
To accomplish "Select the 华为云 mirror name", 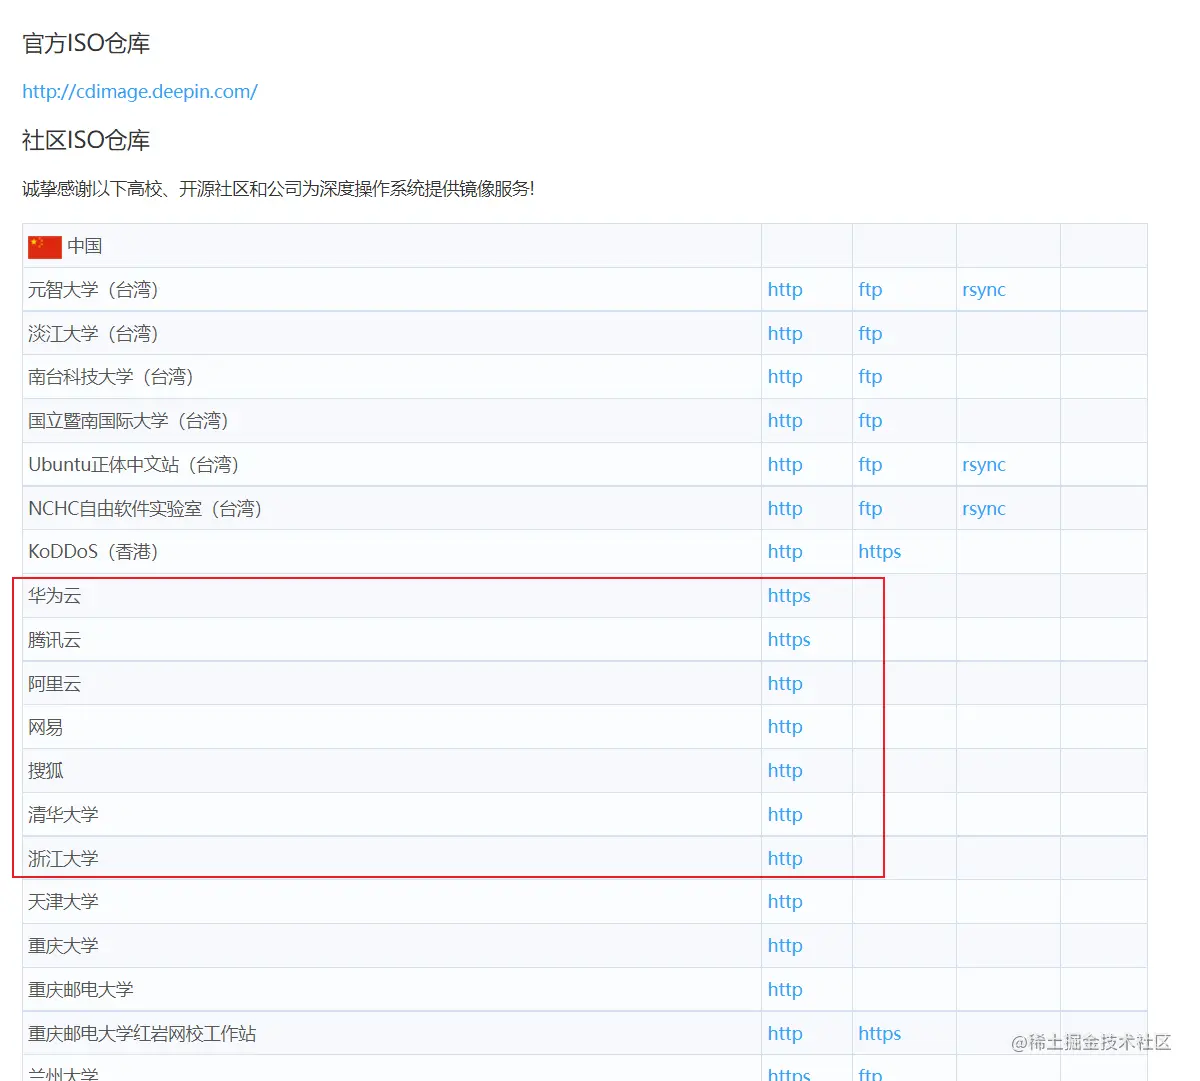I will [55, 596].
